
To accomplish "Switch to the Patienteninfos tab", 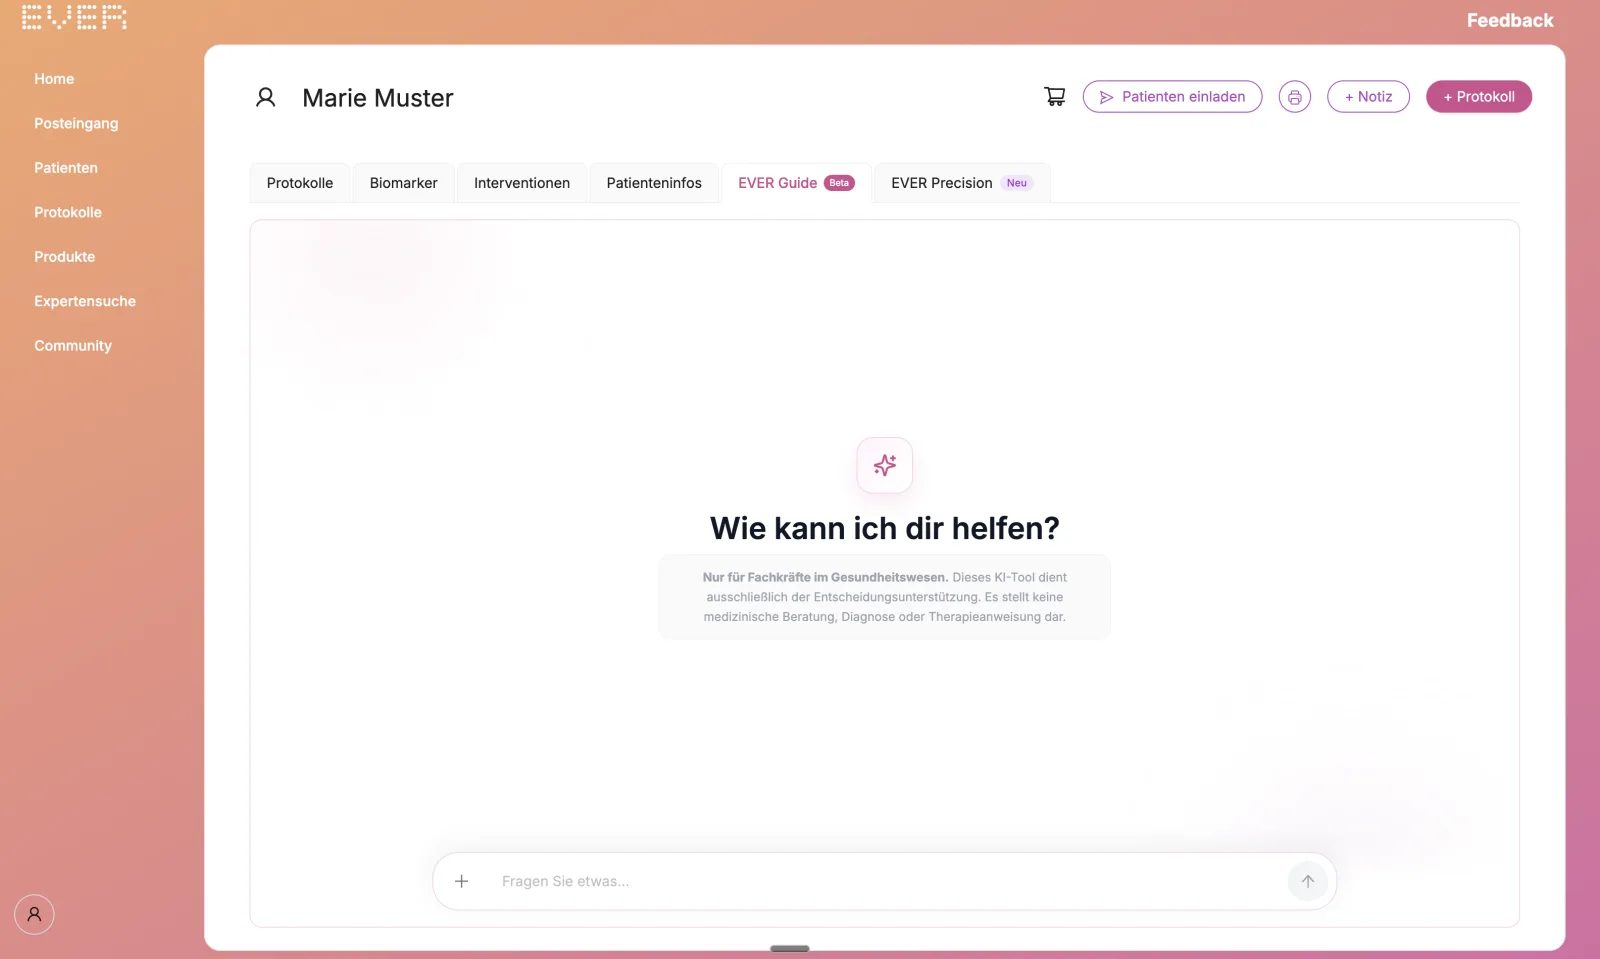I will point(654,183).
